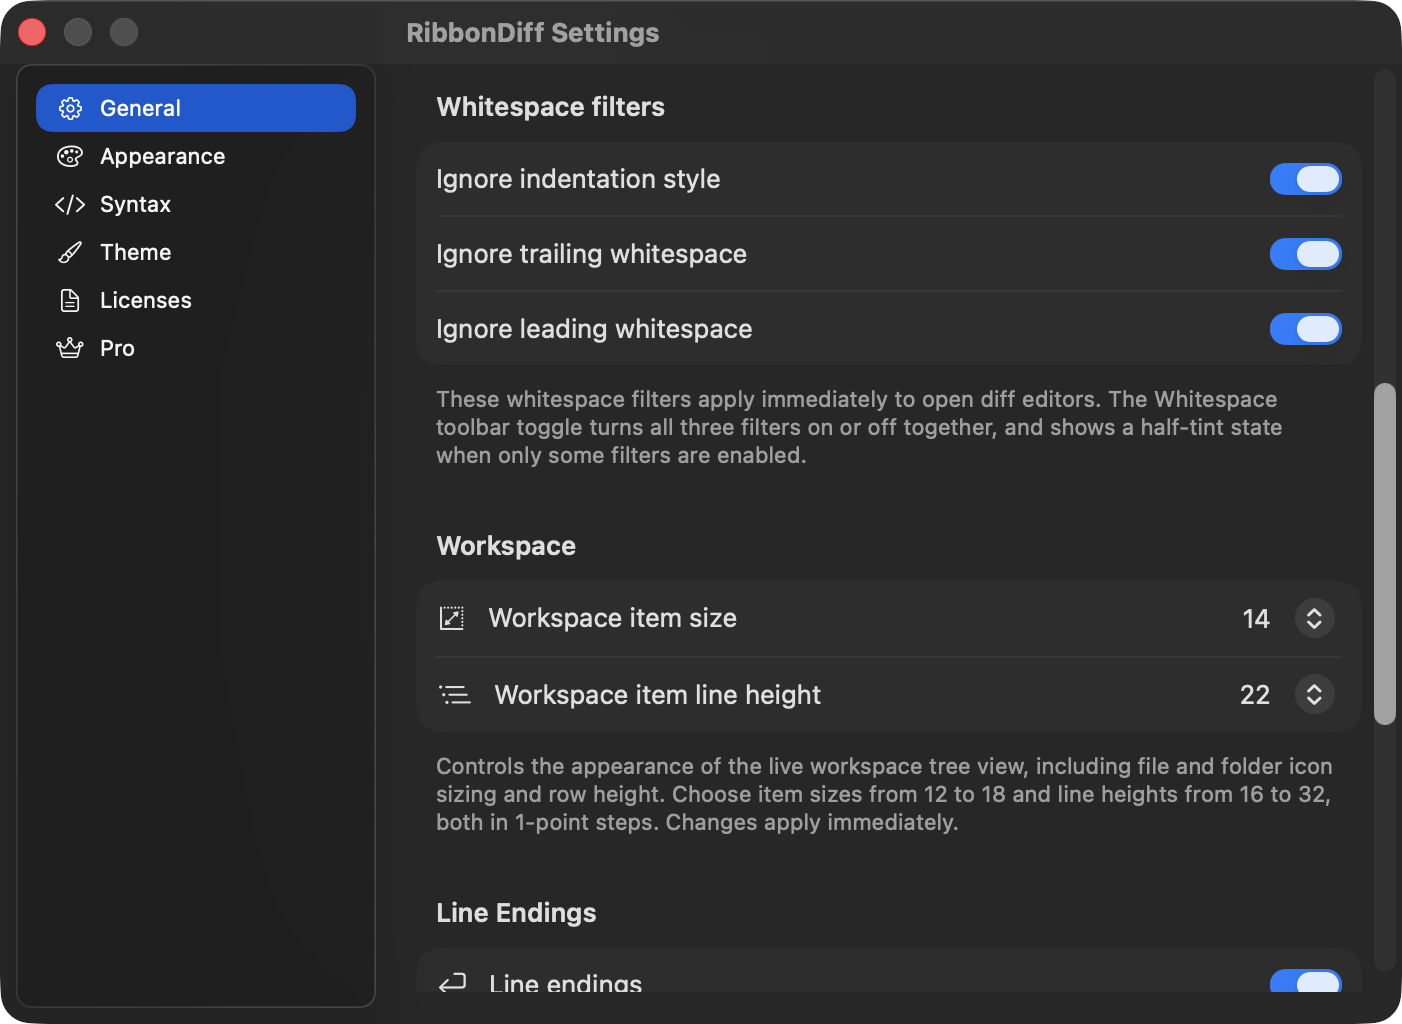The image size is (1402, 1024).
Task: Switch to the General settings tab
Action: [x=196, y=108]
